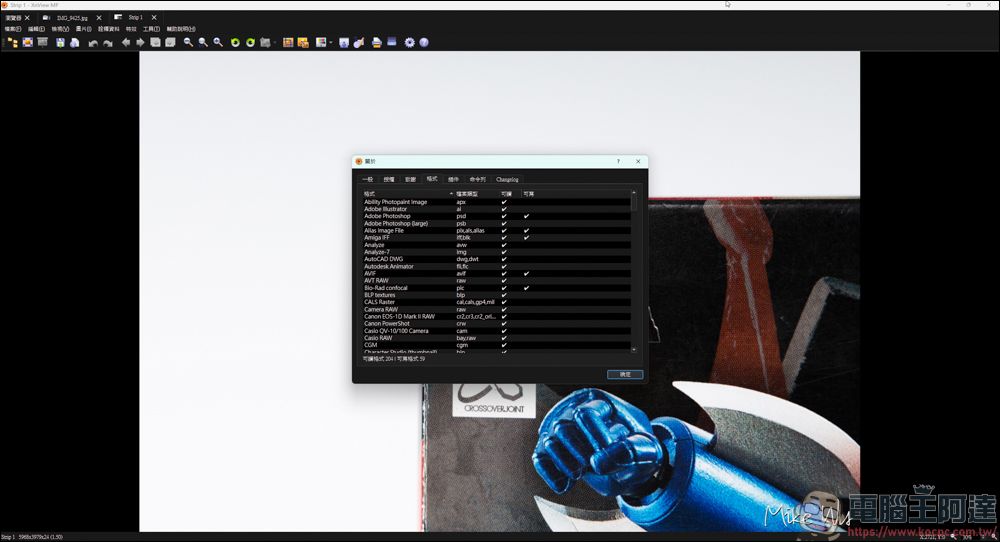Select the CALS Raster row
This screenshot has width=1000, height=542.
coord(496,302)
